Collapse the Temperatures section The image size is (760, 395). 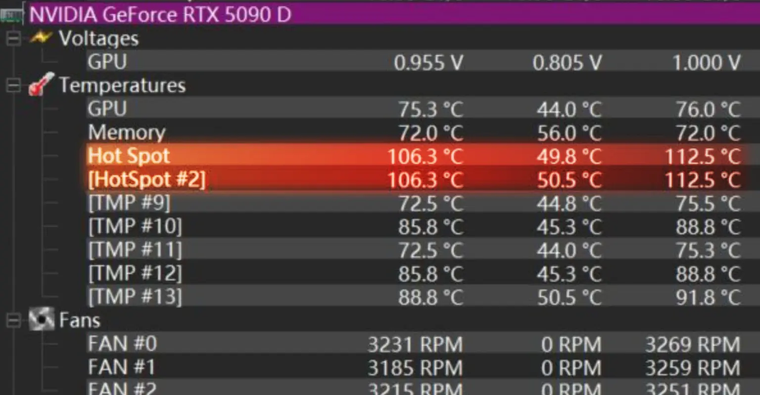[13, 85]
